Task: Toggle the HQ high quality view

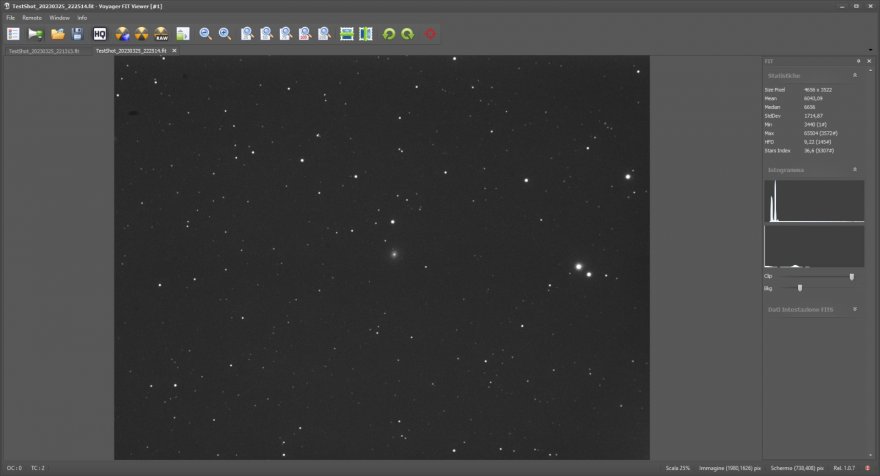Action: tap(100, 34)
